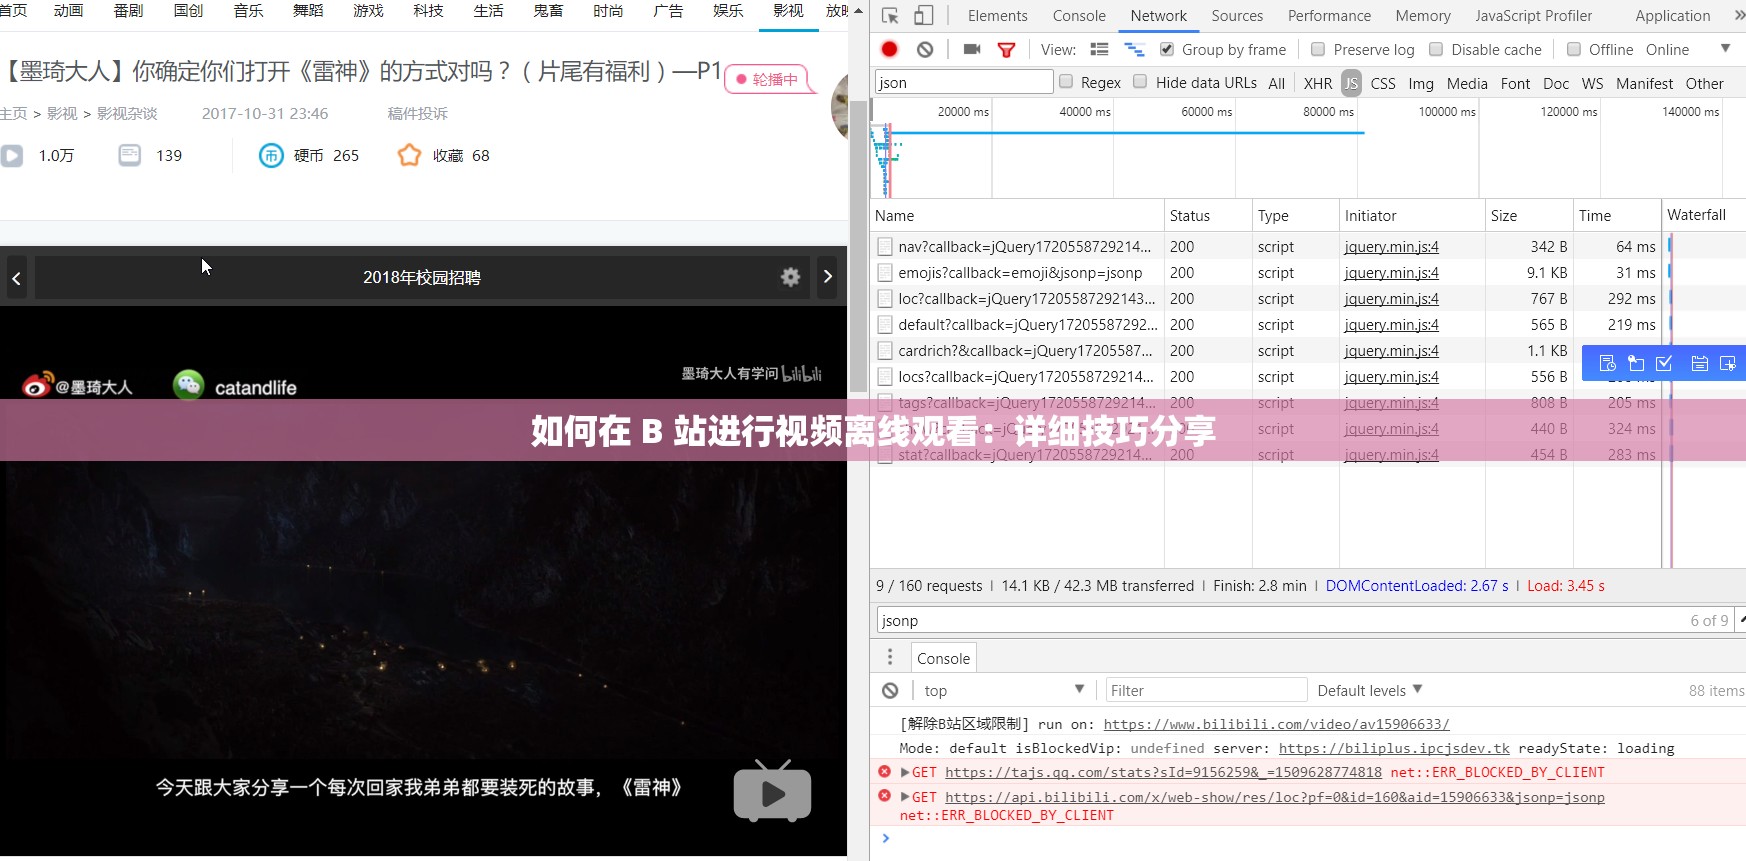Click the coin icon beside 硬币 265
Viewport: 1746px width, 861px height.
[271, 155]
